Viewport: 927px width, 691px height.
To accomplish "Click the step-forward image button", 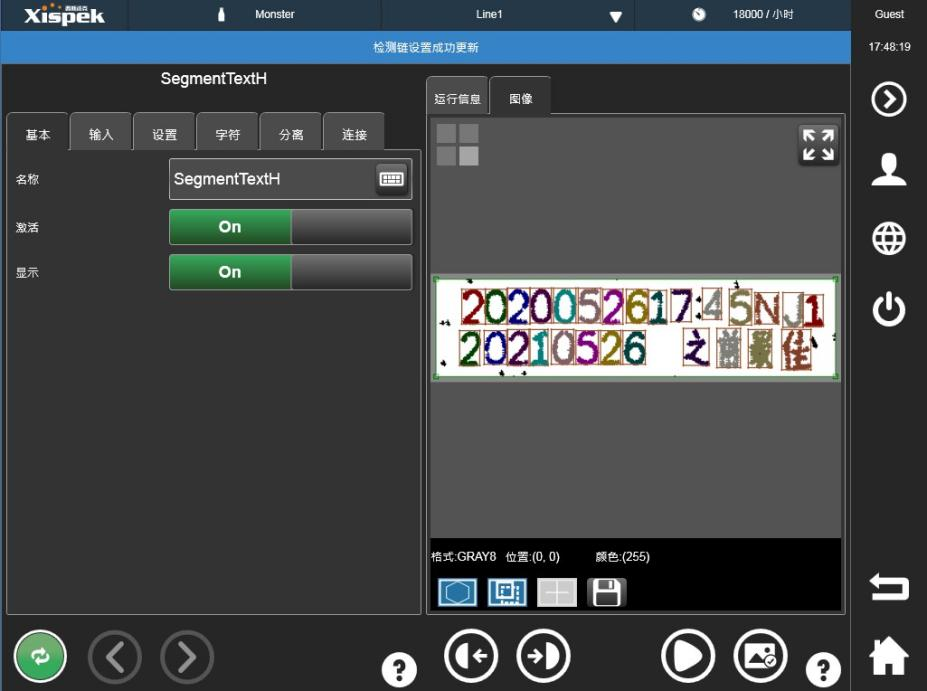I will click(x=543, y=656).
